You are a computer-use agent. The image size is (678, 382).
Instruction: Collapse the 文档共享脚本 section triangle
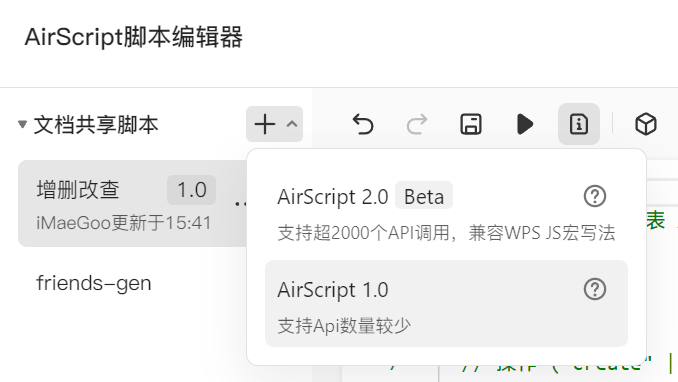coord(22,125)
